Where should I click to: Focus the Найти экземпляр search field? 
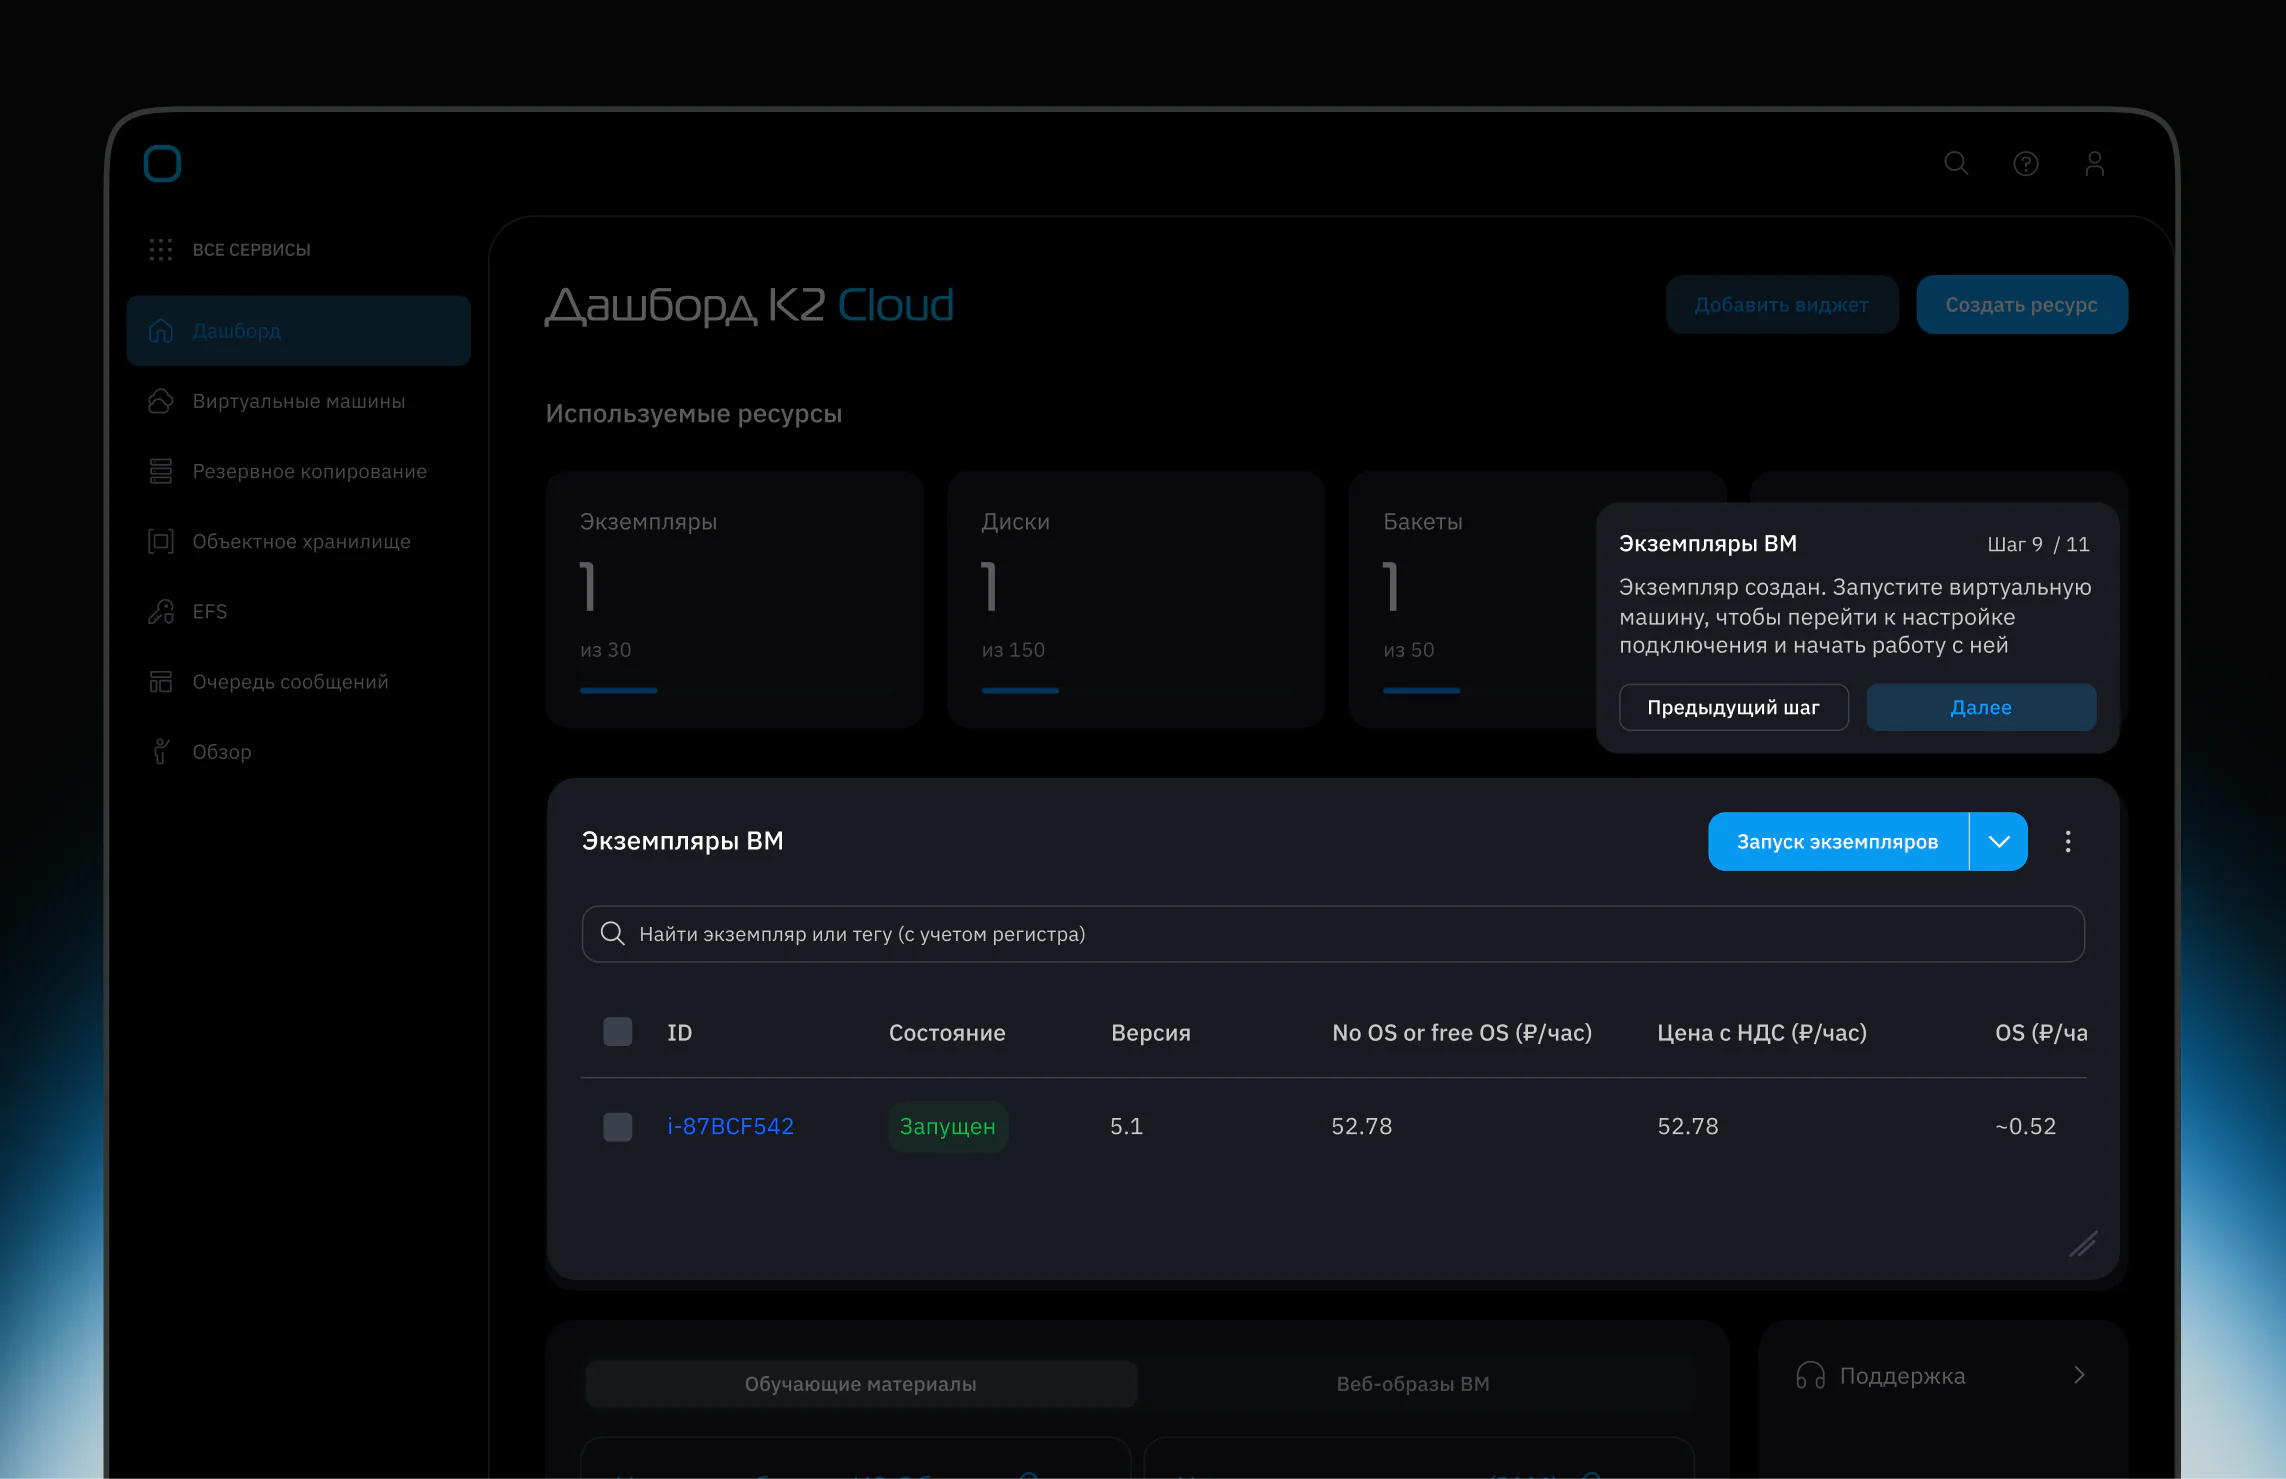[1332, 933]
